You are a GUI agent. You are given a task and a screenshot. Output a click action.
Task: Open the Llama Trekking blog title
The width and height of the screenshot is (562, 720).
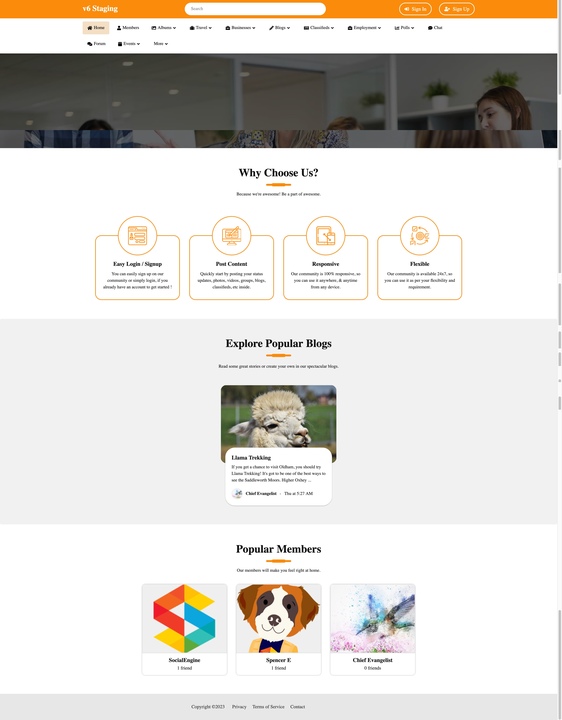251,458
